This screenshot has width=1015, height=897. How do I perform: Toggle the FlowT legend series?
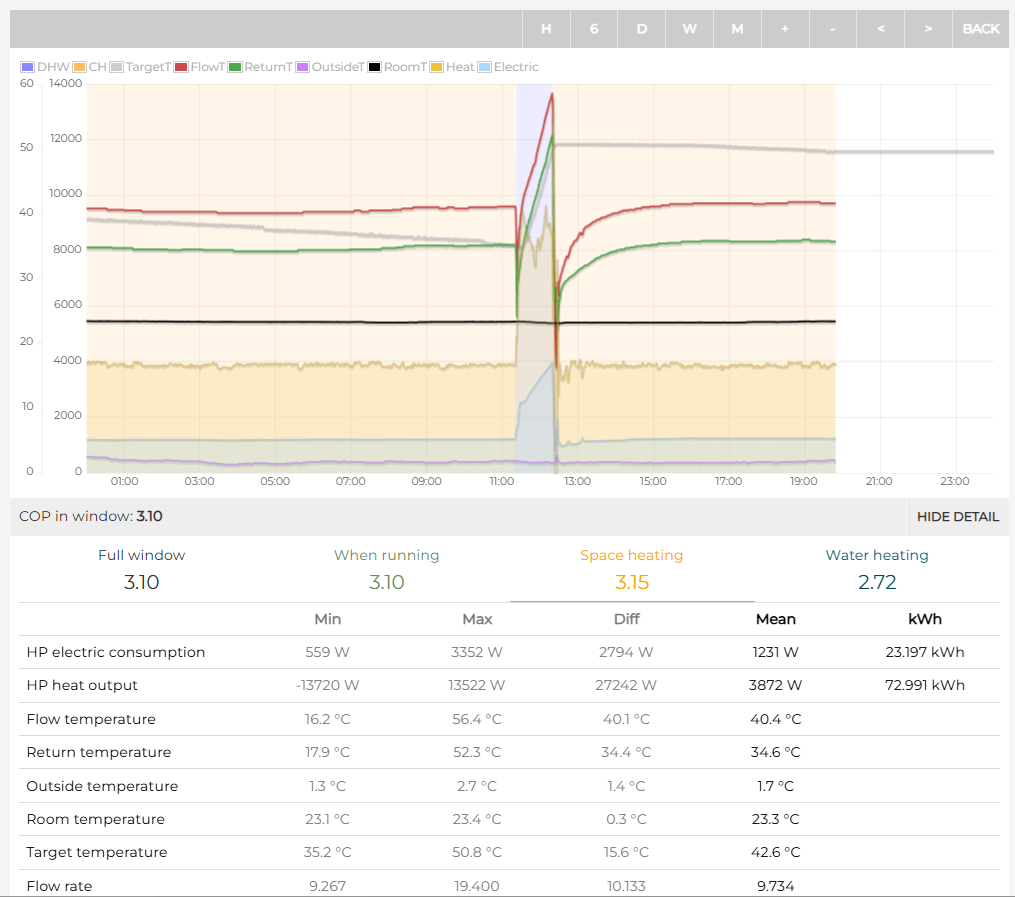pyautogui.click(x=198, y=67)
